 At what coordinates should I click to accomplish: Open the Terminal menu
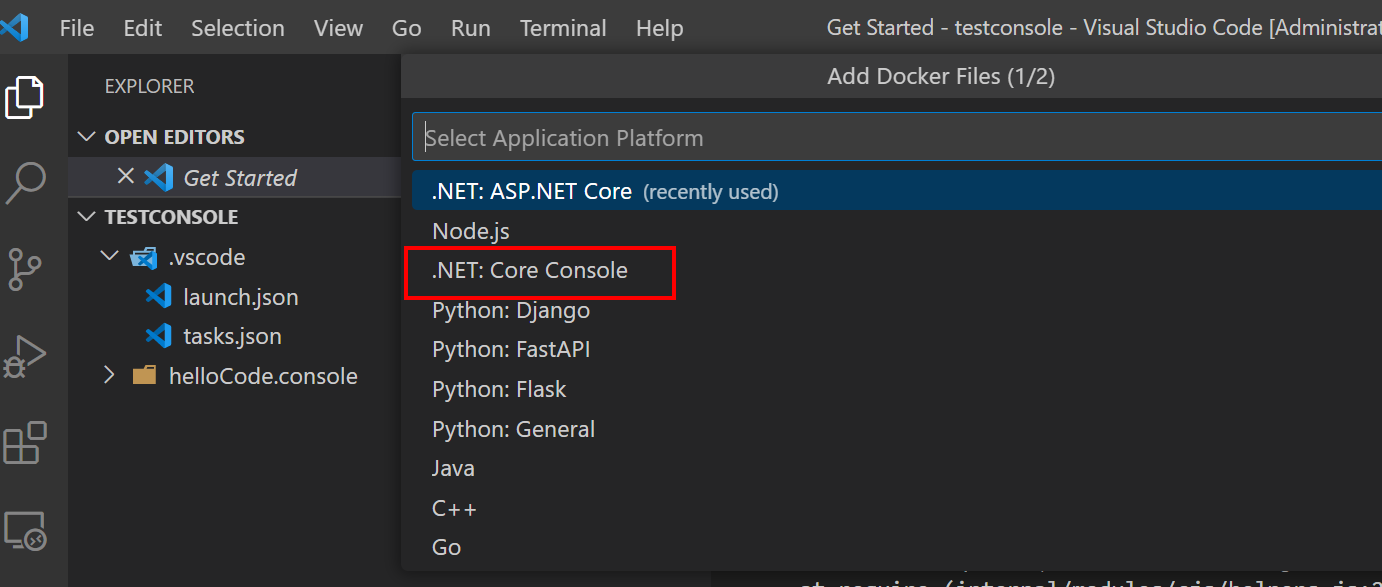pos(563,28)
